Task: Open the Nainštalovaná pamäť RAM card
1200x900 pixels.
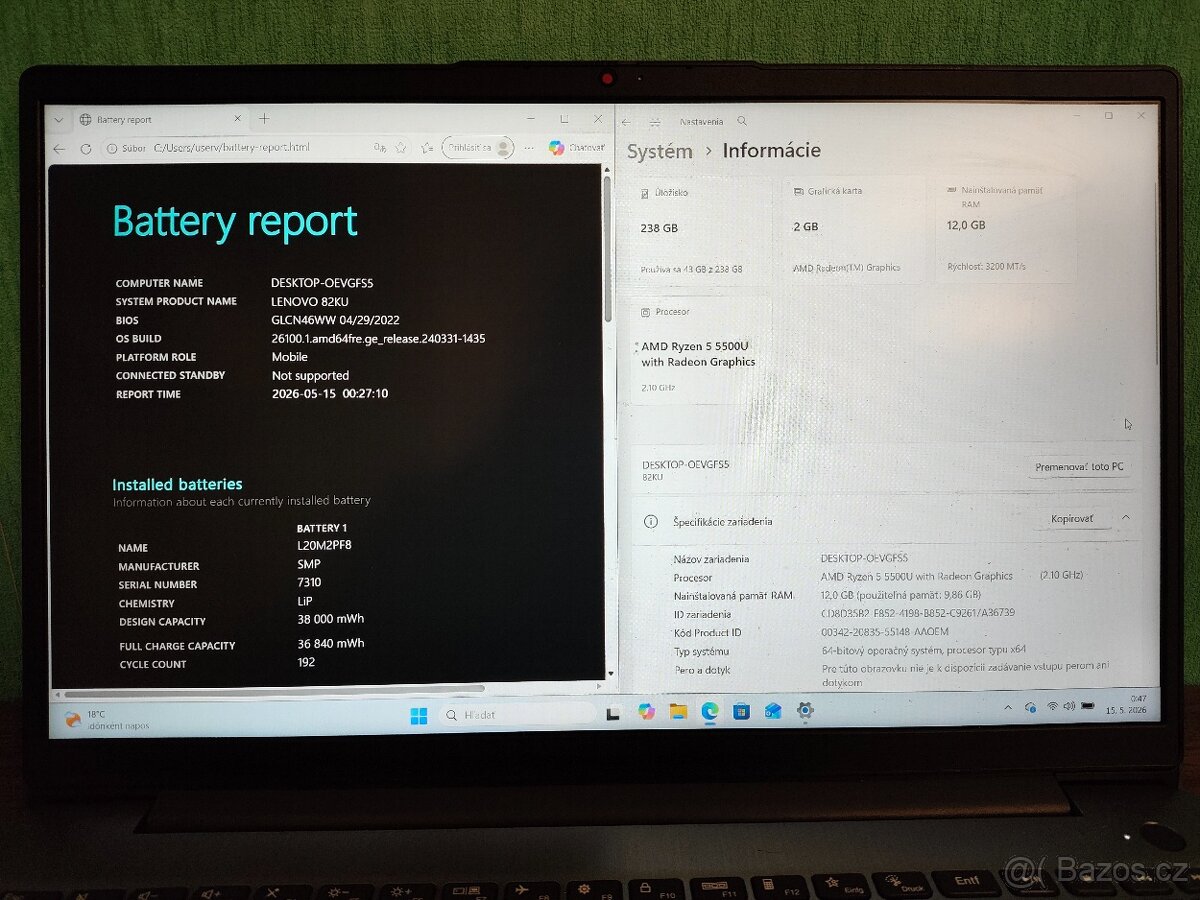Action: [x=1008, y=231]
